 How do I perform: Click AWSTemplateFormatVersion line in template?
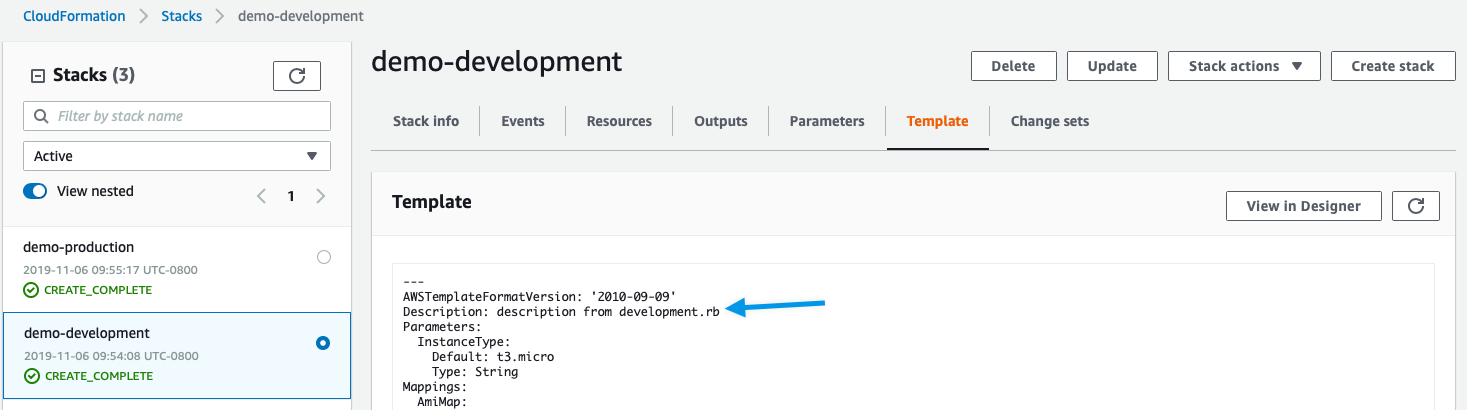point(540,296)
